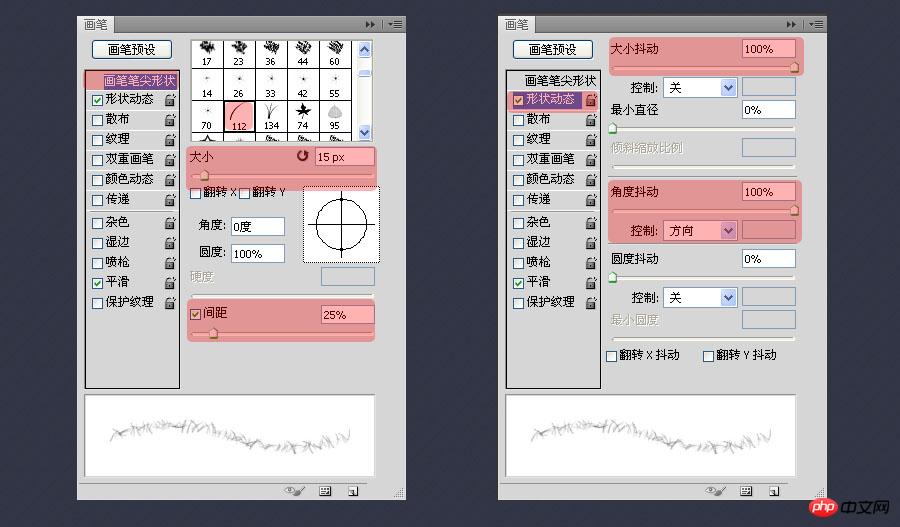Viewport: 900px width, 527px height.
Task: Disable 平滑 checkbox in left panel
Action: coord(98,283)
